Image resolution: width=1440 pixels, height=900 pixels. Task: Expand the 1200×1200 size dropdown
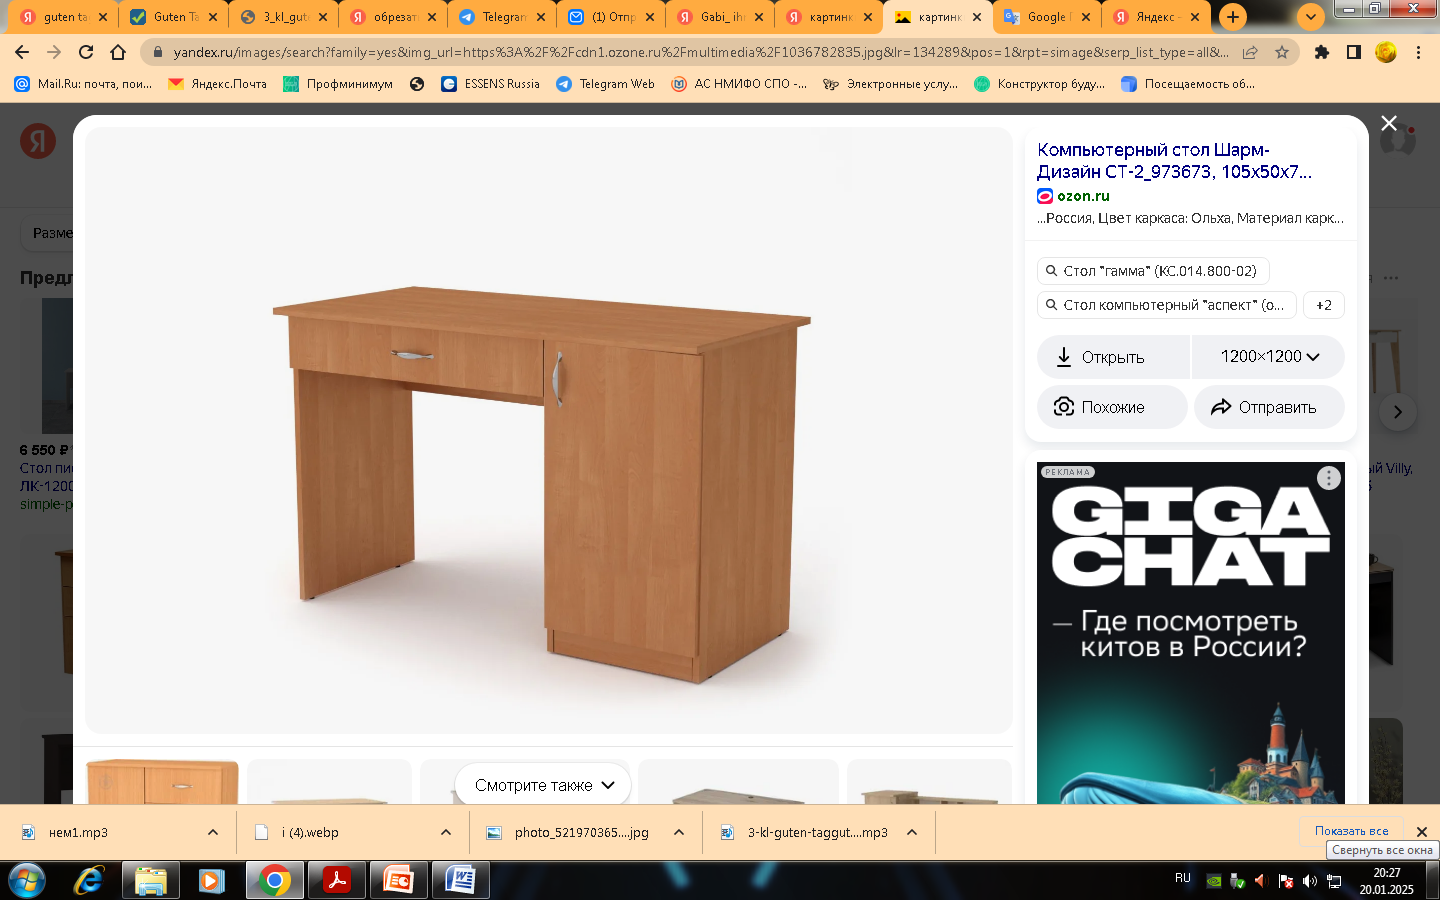[x=1269, y=357]
